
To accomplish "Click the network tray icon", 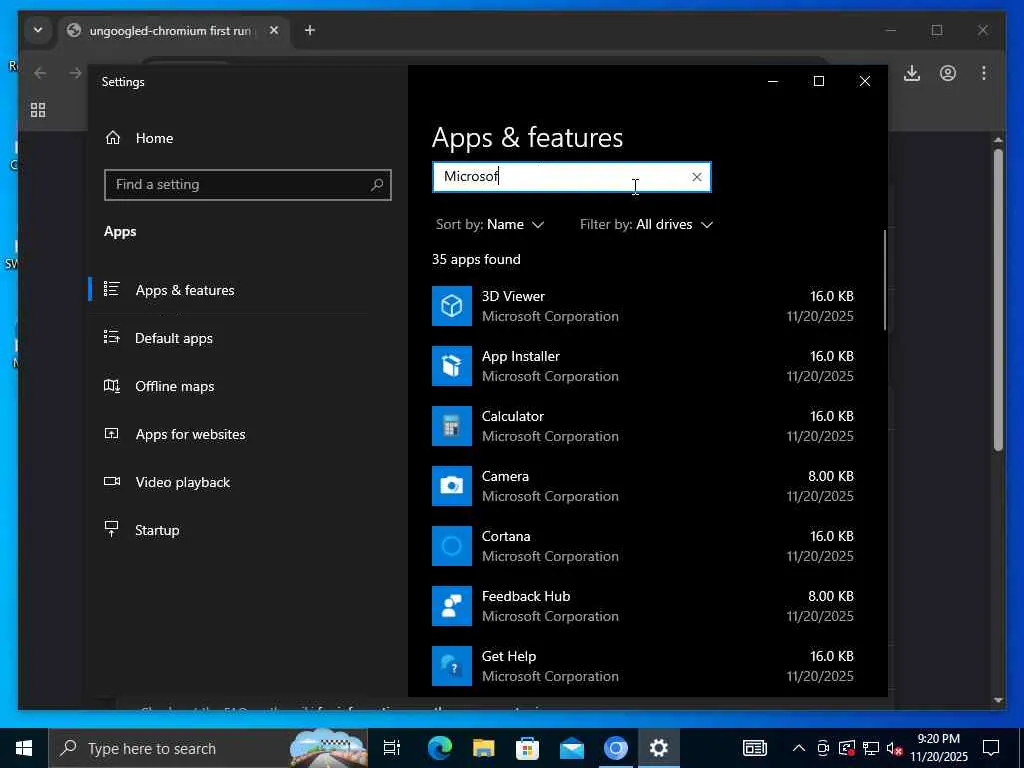I will 871,748.
